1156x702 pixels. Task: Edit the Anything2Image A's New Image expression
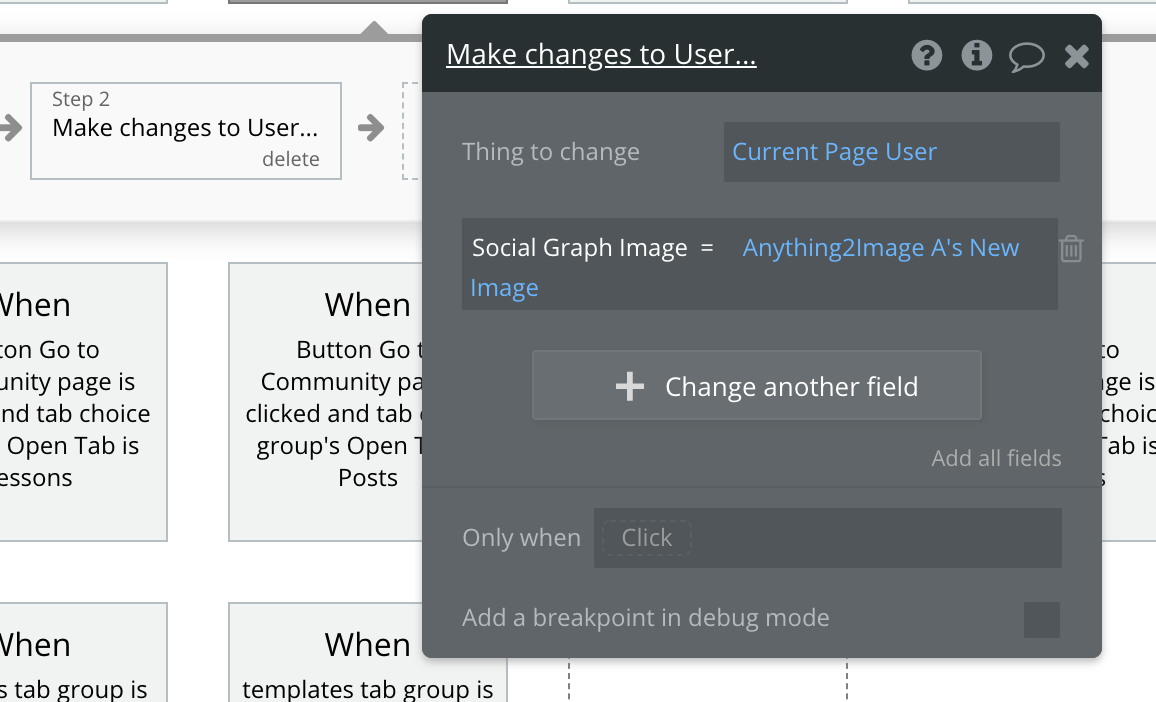(x=880, y=248)
